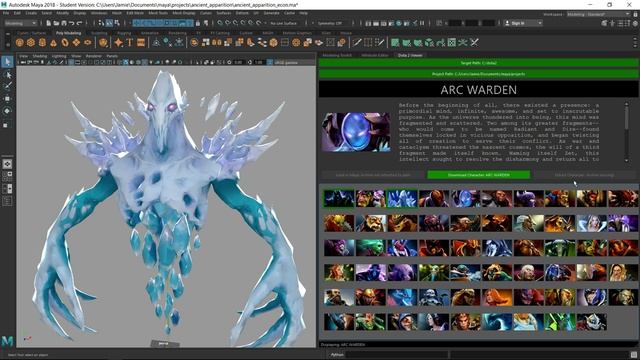Viewport: 640px width, 360px height.
Task: Click the SVG tool shelf icon
Action: tap(141, 42)
